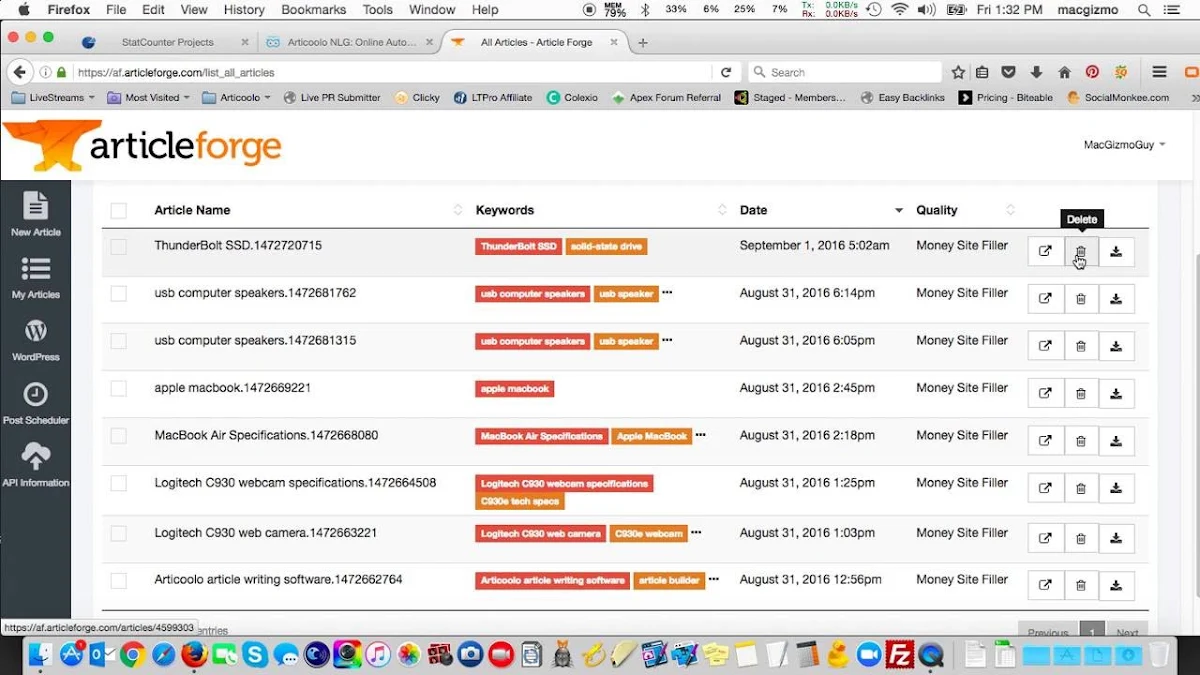Check the Articoolo article writing software checkbox
Screen dimensions: 1200x675
tap(118, 580)
